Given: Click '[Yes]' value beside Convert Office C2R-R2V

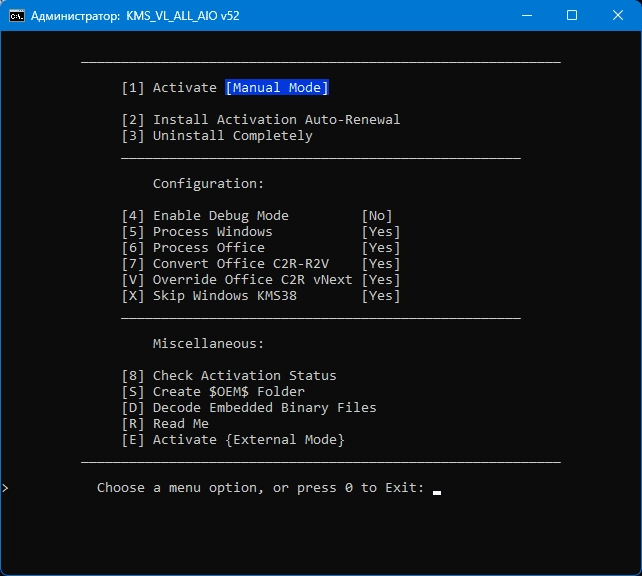Looking at the screenshot, I should click(x=381, y=263).
